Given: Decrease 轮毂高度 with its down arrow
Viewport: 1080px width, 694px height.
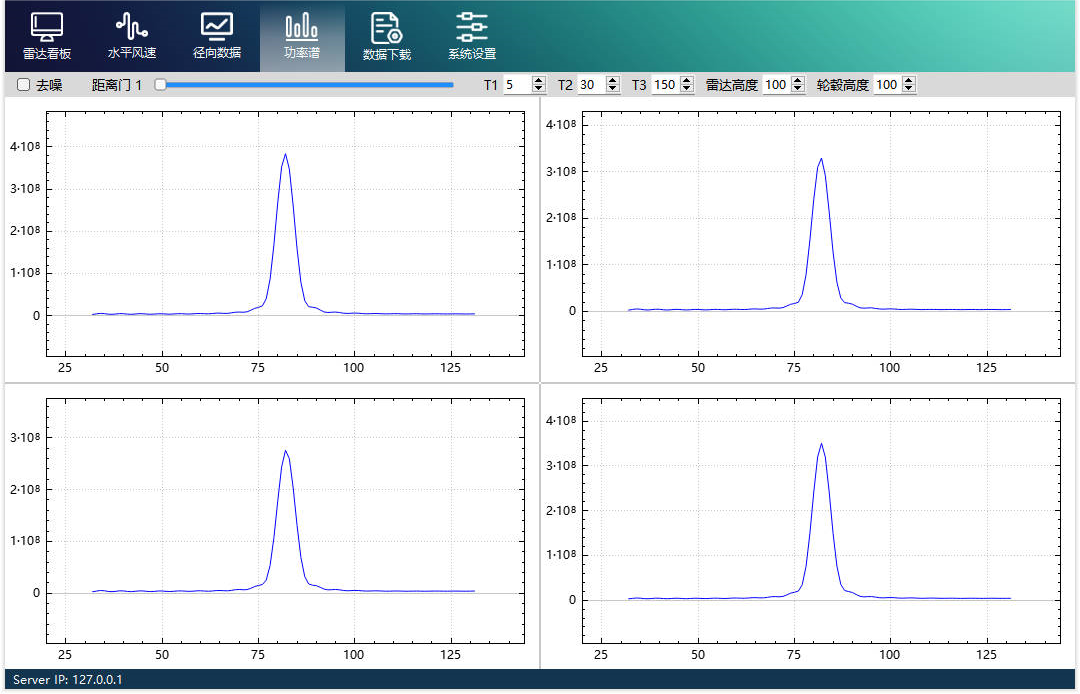Looking at the screenshot, I should [908, 89].
